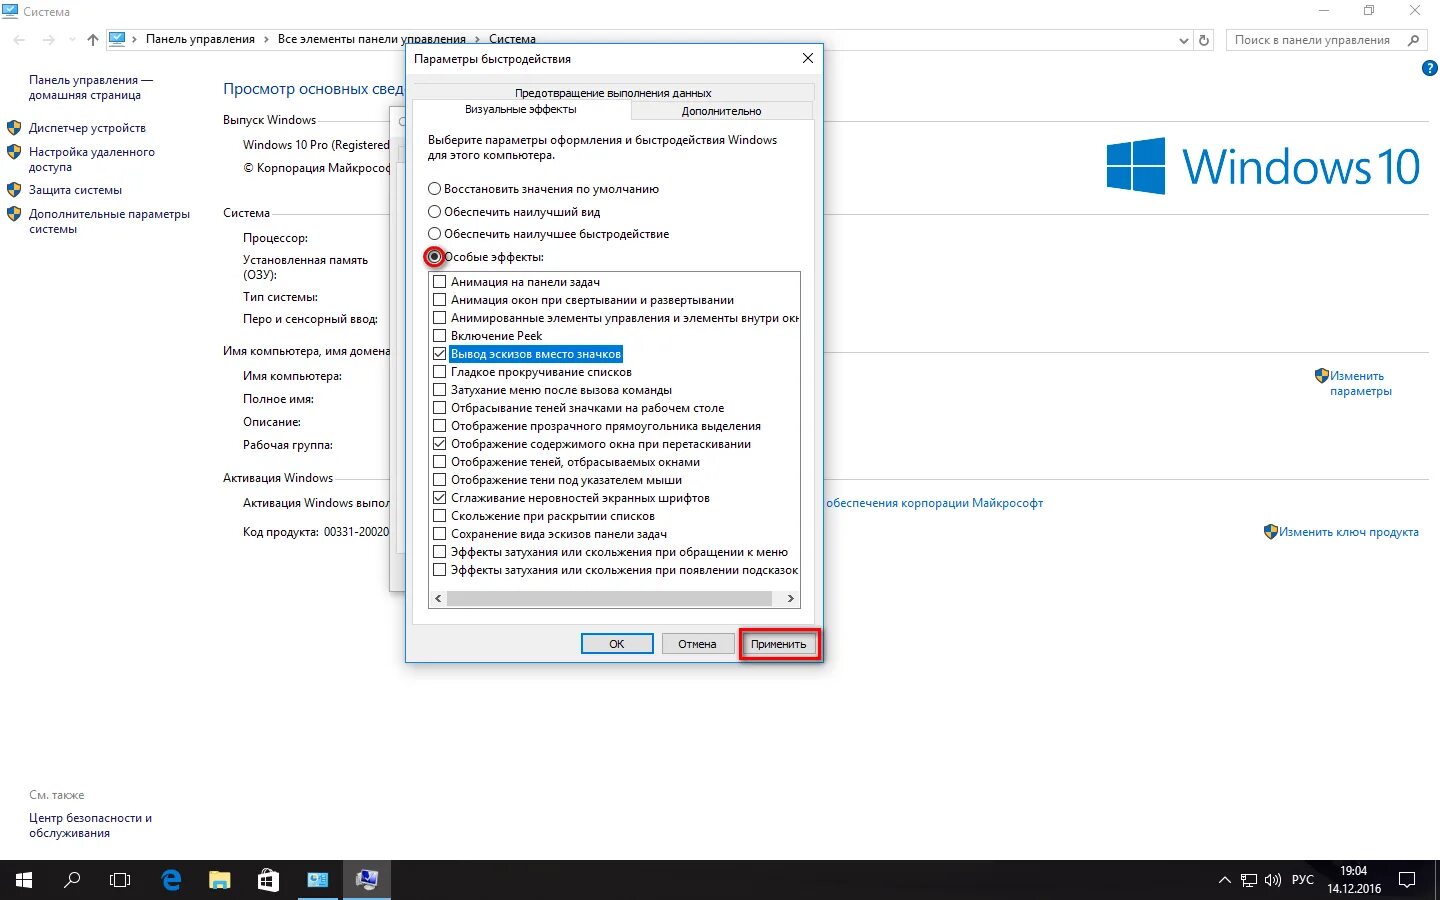Open Панель управления breadcrumb
Screen dimensions: 1440x900
[200, 39]
